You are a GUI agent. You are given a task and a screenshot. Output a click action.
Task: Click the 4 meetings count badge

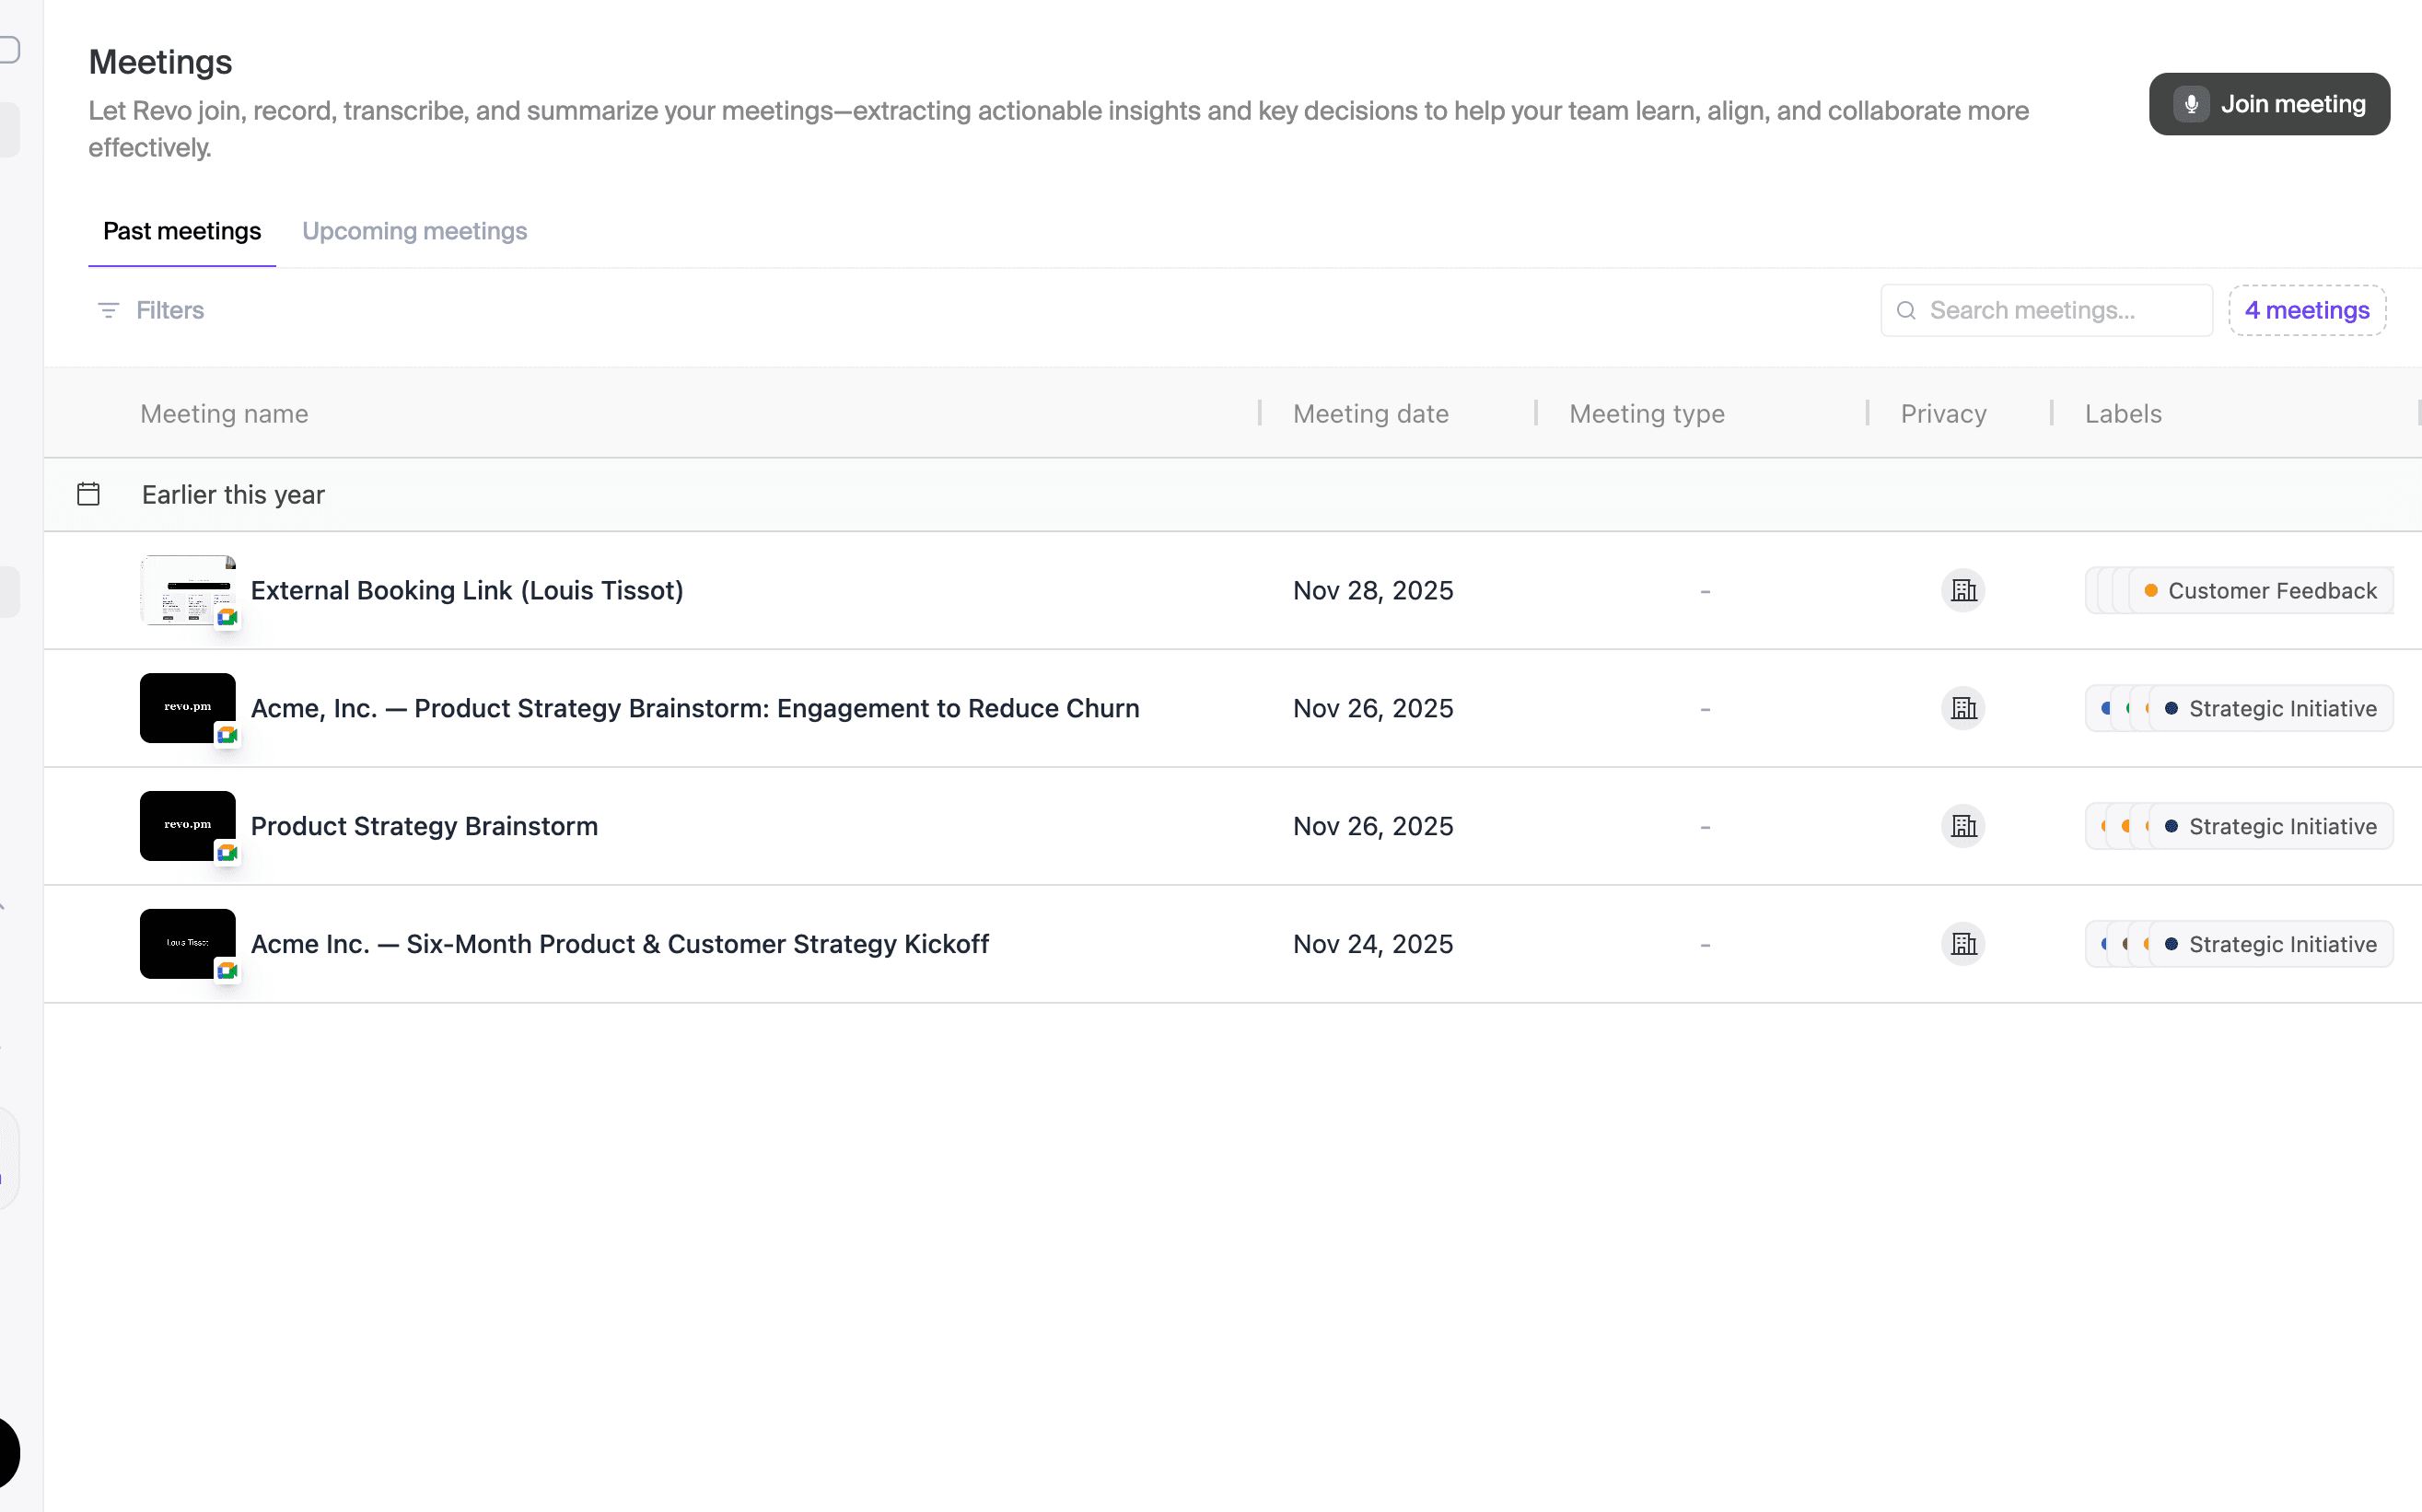pos(2306,310)
